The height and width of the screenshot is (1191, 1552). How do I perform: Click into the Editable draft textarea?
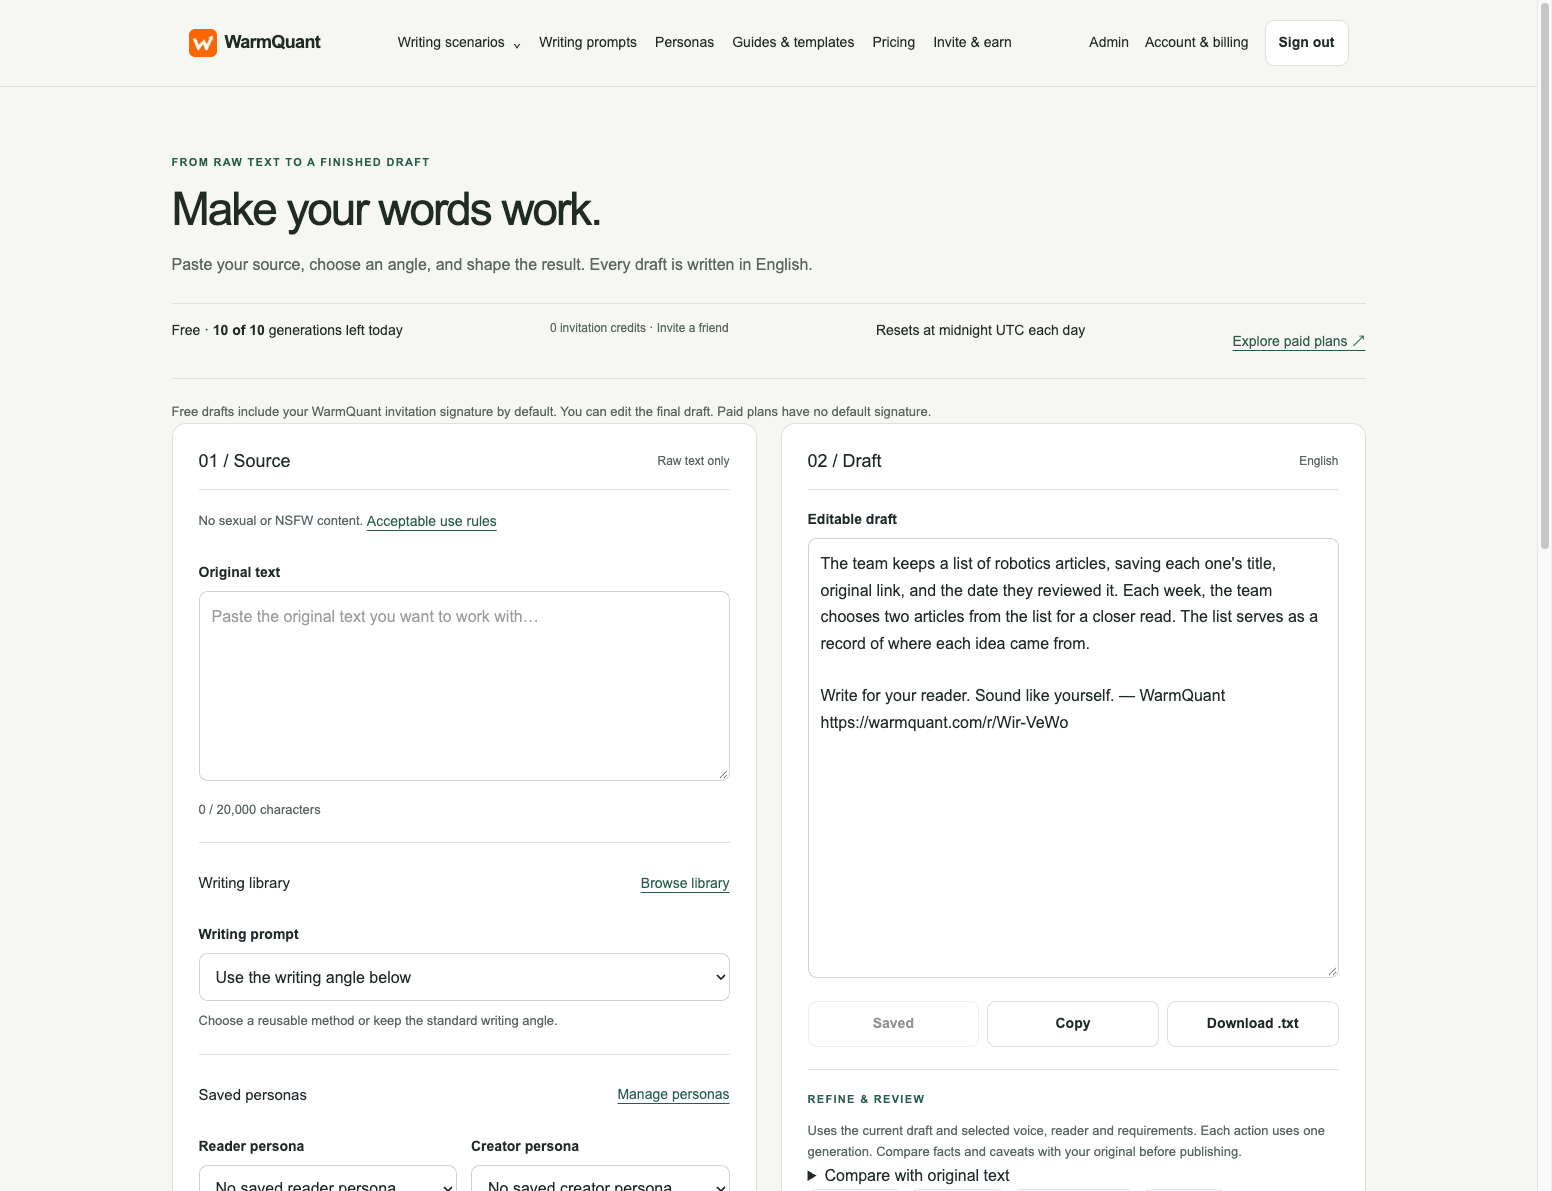pos(1073,758)
